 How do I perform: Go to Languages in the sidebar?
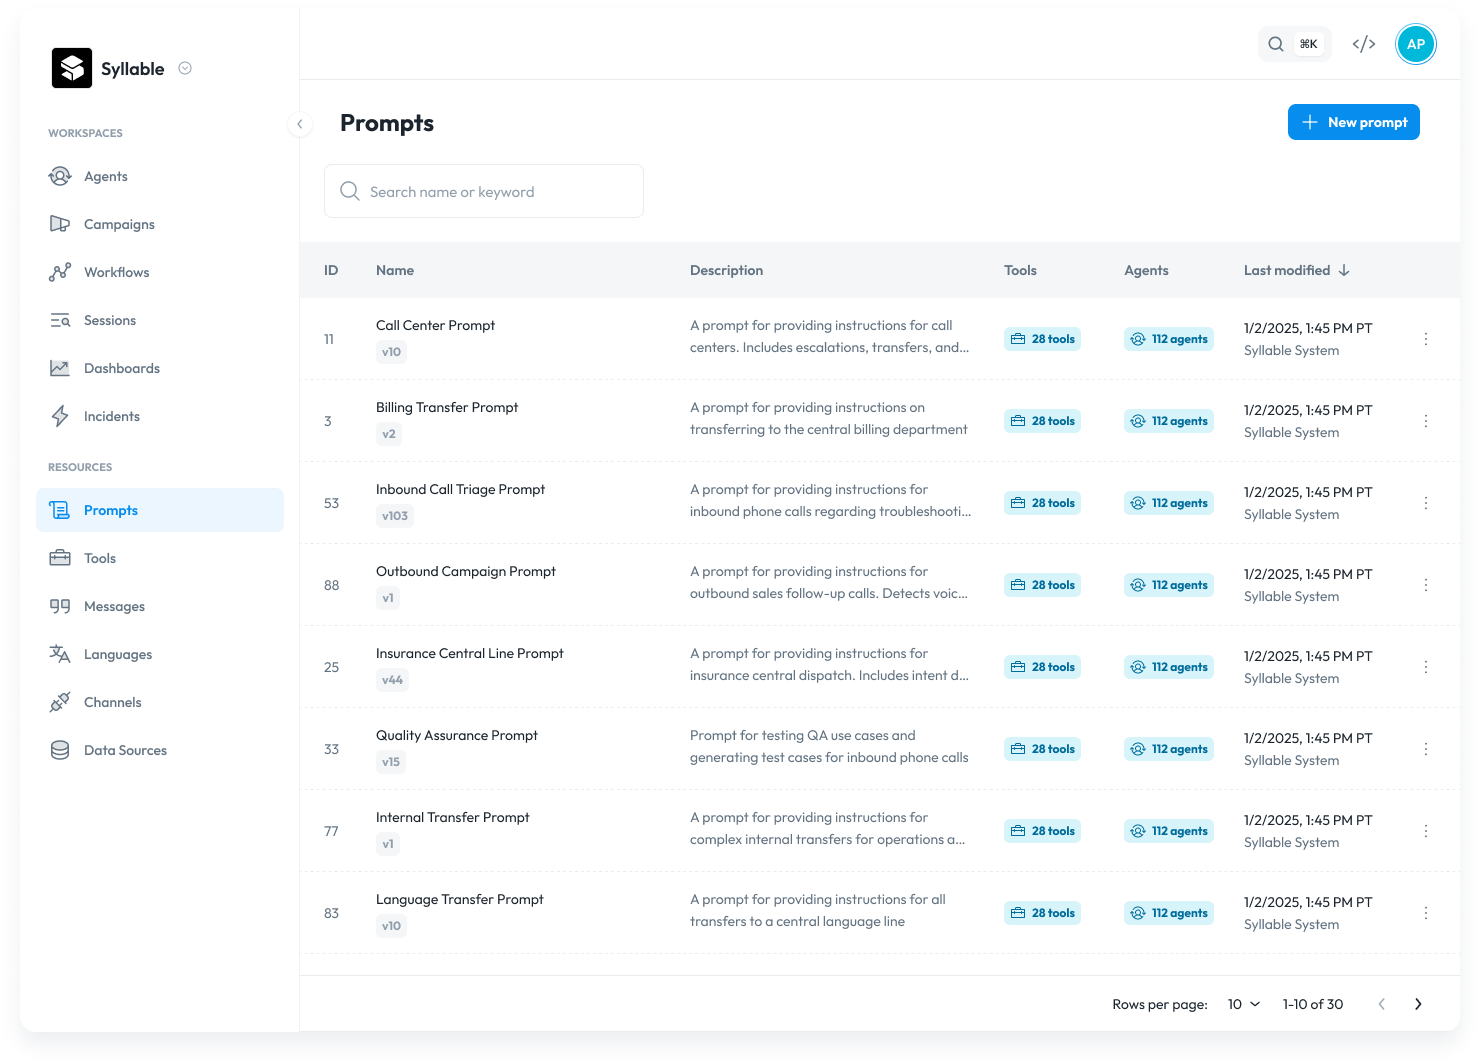point(160,654)
